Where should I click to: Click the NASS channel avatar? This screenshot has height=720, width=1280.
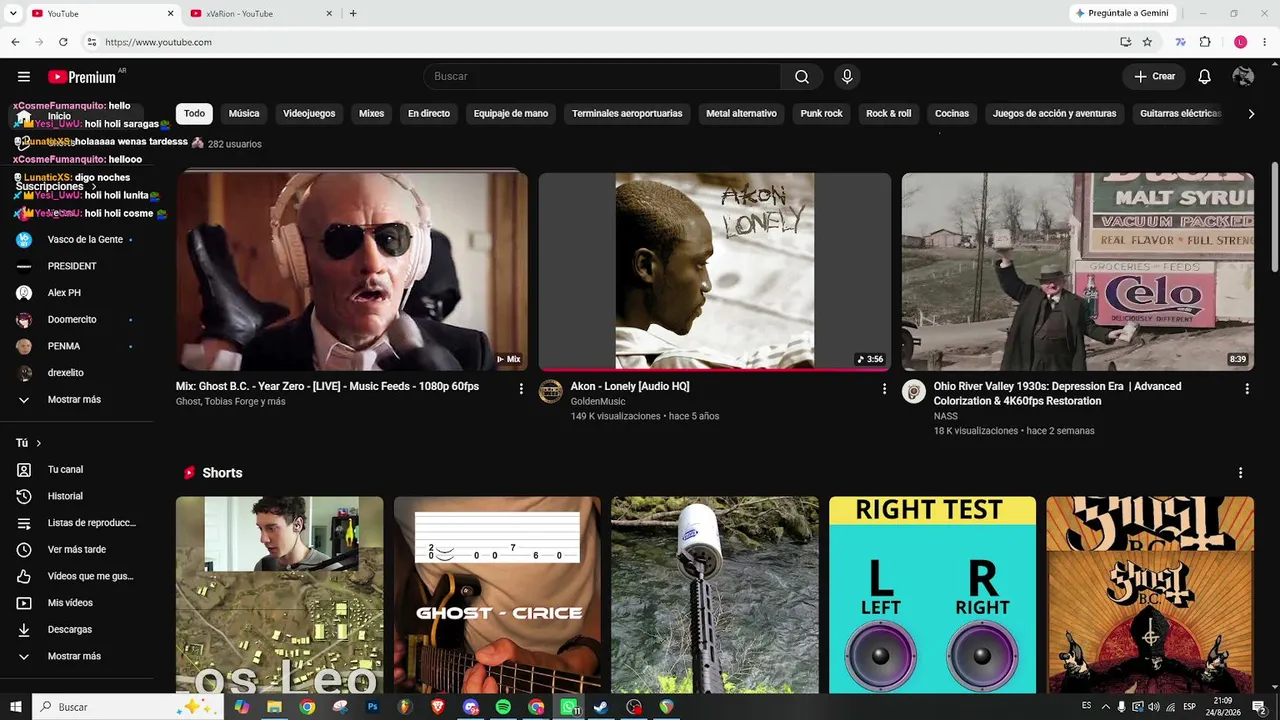tap(914, 391)
